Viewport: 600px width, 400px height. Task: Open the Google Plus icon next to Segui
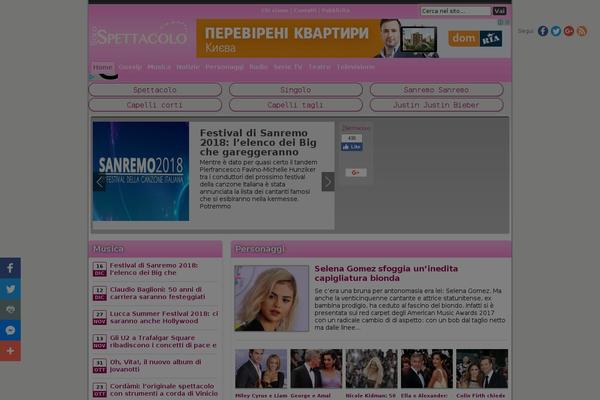(x=569, y=31)
